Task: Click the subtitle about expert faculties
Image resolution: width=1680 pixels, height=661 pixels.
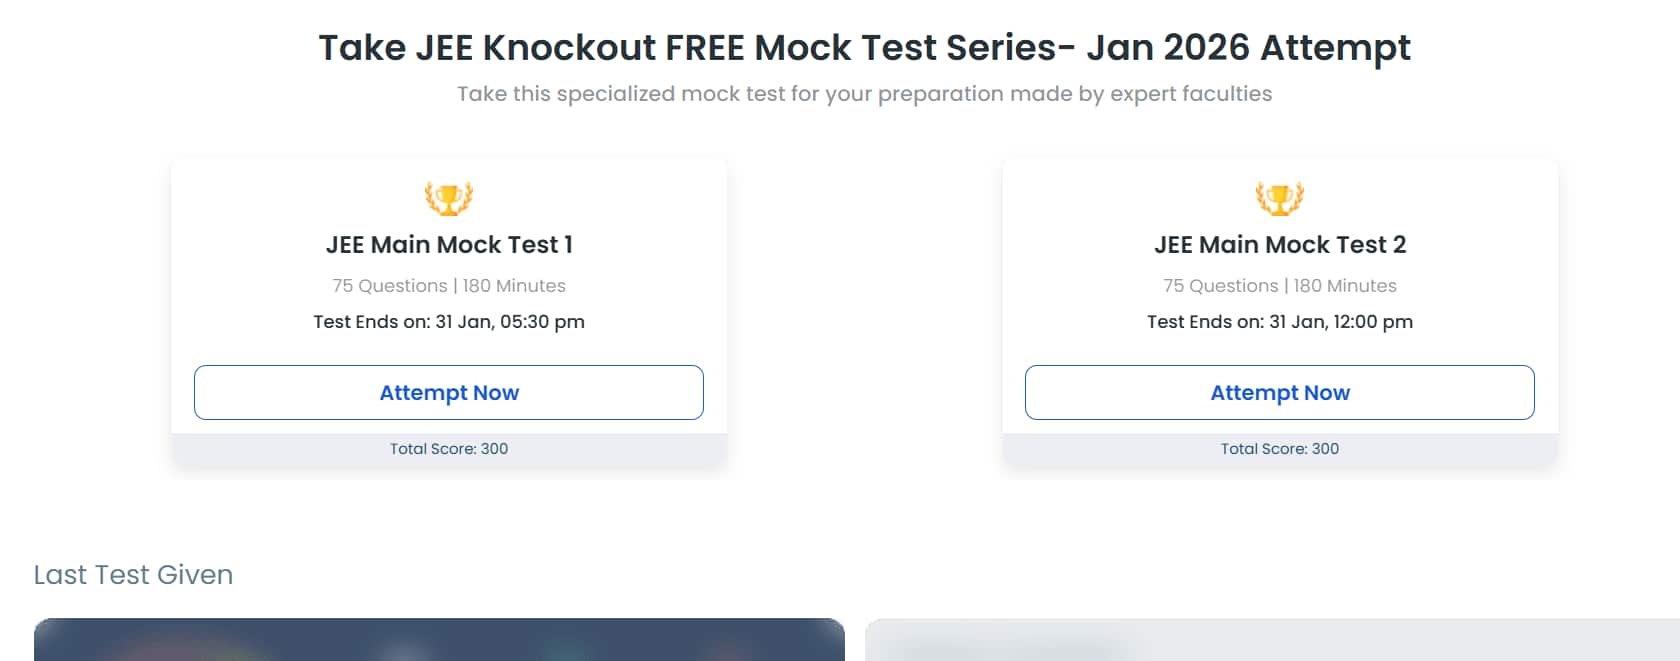Action: (864, 94)
